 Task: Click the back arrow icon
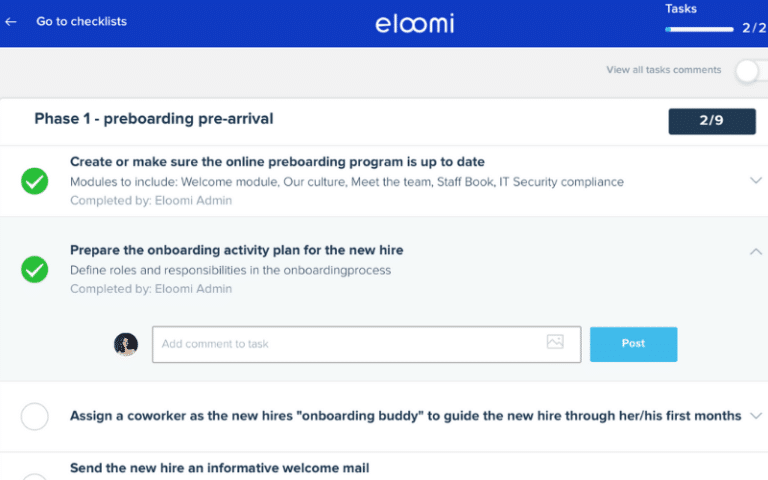pyautogui.click(x=11, y=22)
